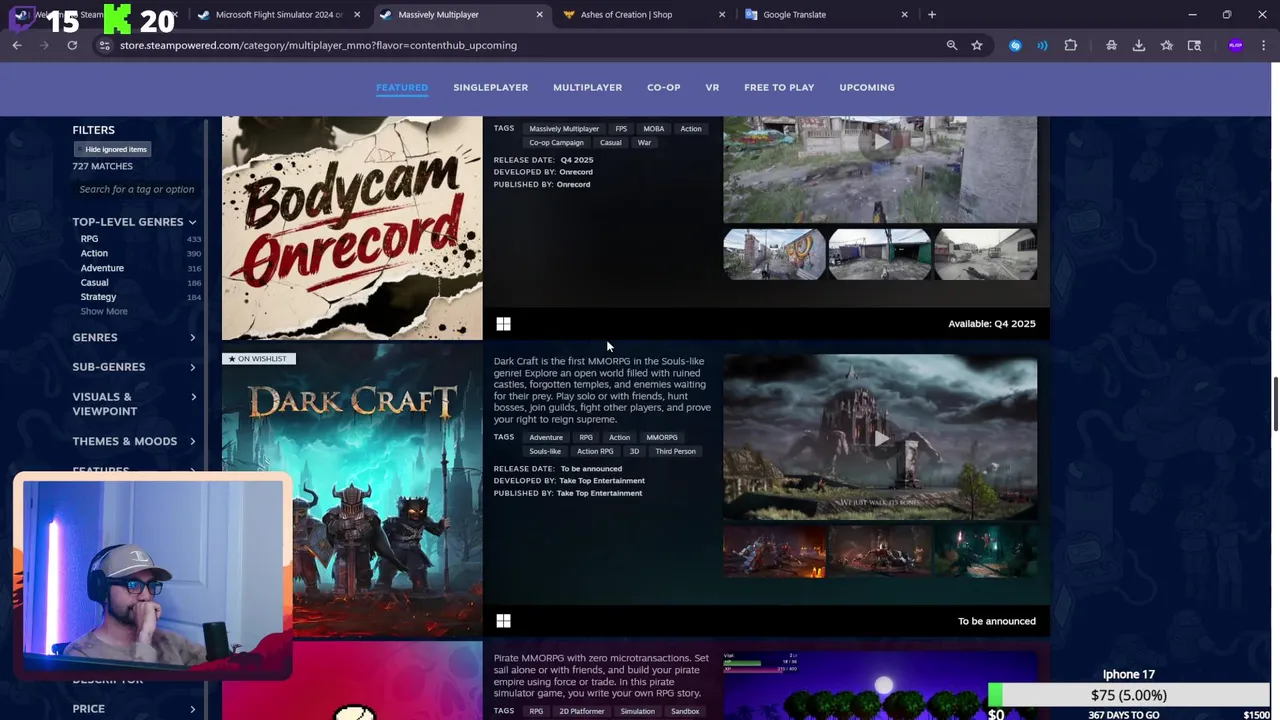Open a new browser tab
1280x720 pixels.
pos(932,15)
